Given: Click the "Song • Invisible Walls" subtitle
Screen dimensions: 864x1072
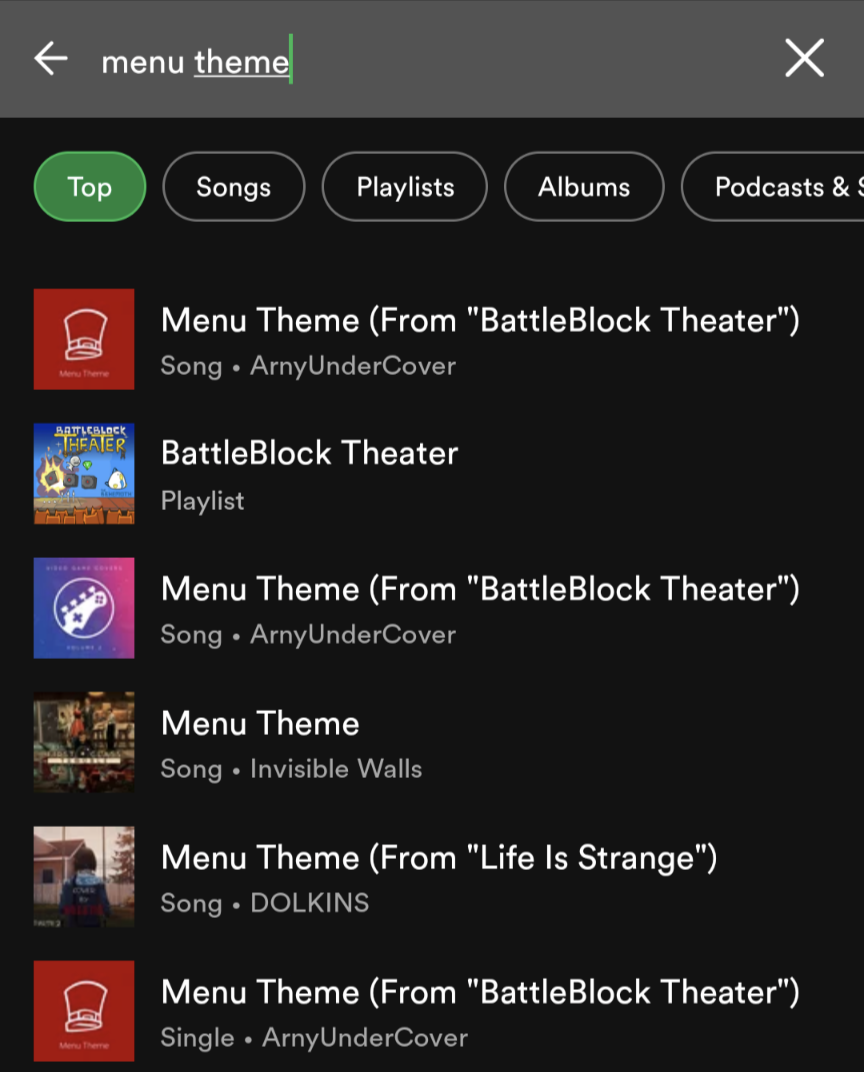Looking at the screenshot, I should point(291,769).
